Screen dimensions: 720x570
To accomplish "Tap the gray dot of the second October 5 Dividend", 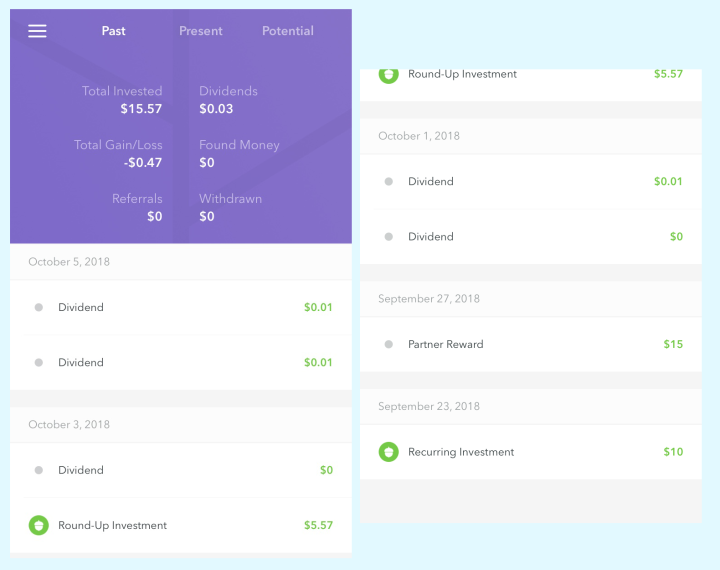I will [x=39, y=362].
